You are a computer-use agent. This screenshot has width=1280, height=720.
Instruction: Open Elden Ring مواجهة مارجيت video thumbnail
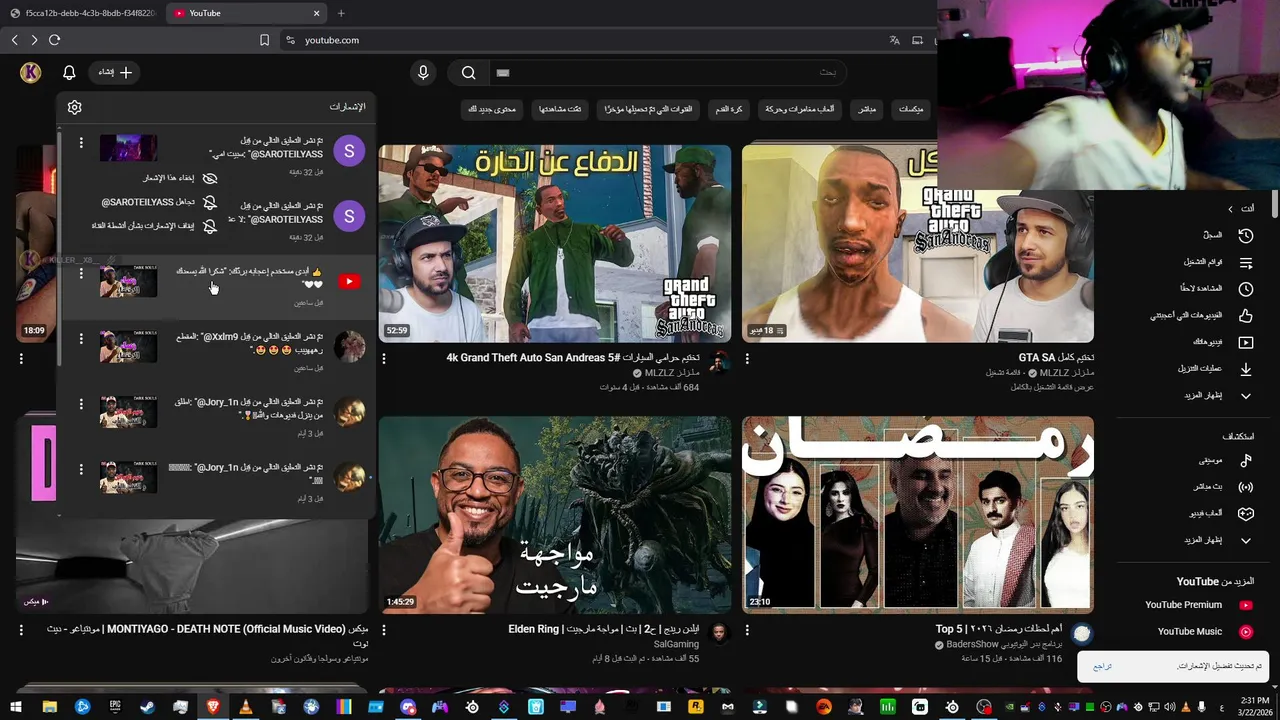(555, 514)
